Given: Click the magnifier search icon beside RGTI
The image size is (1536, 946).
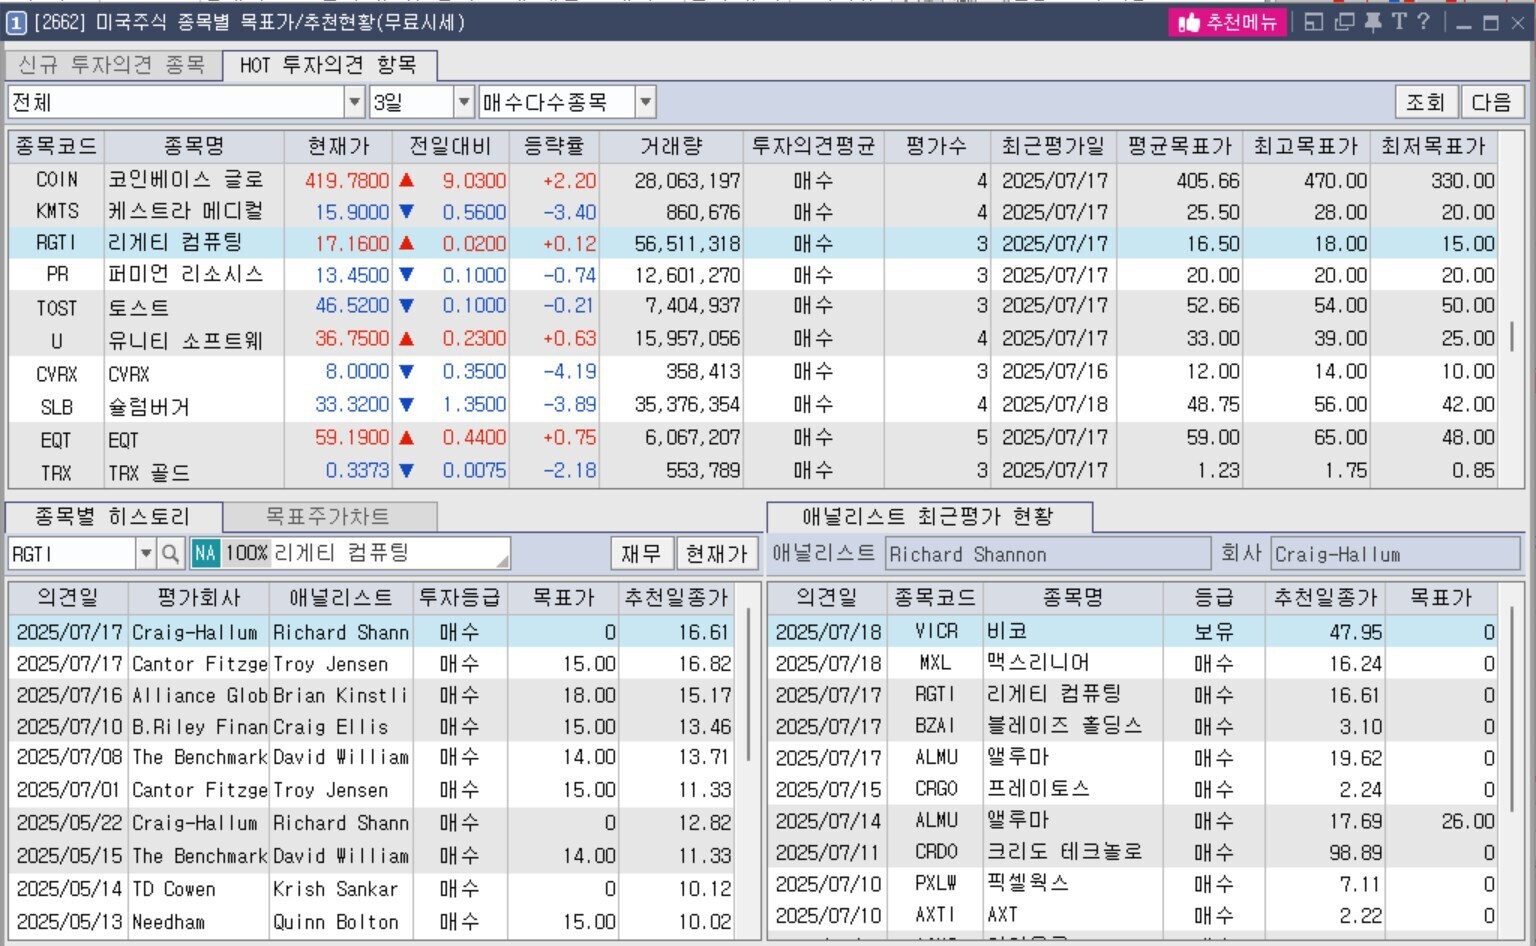Looking at the screenshot, I should pyautogui.click(x=171, y=554).
